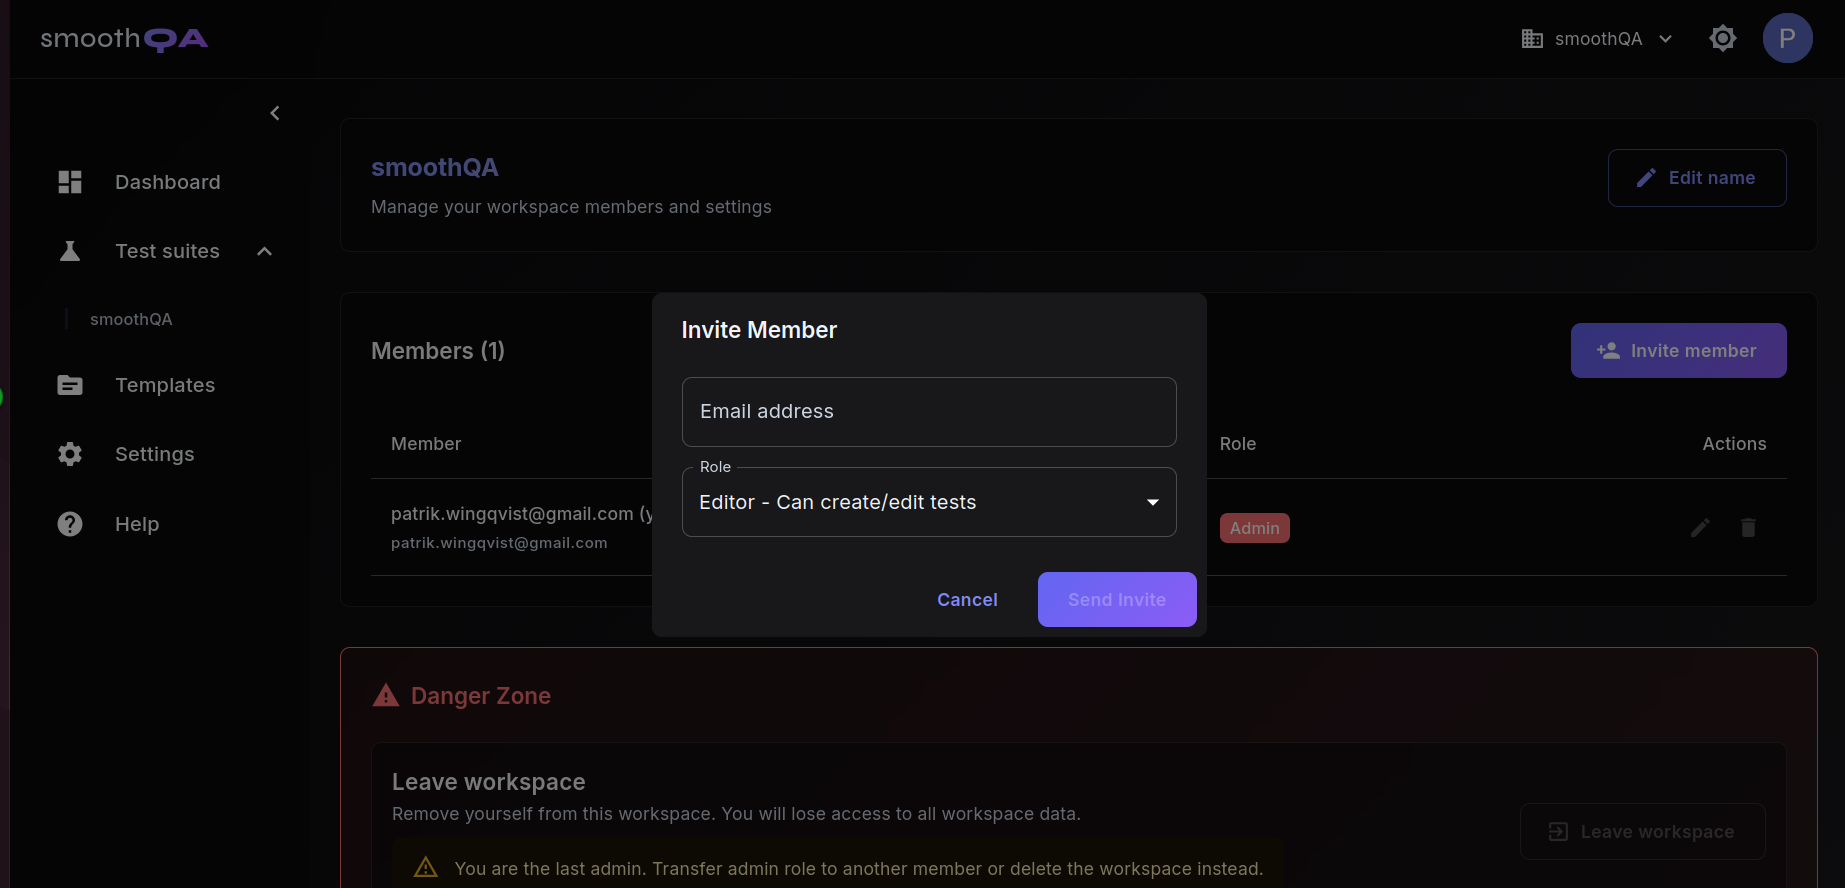Click the Templates folder icon
The width and height of the screenshot is (1845, 888).
coord(70,385)
